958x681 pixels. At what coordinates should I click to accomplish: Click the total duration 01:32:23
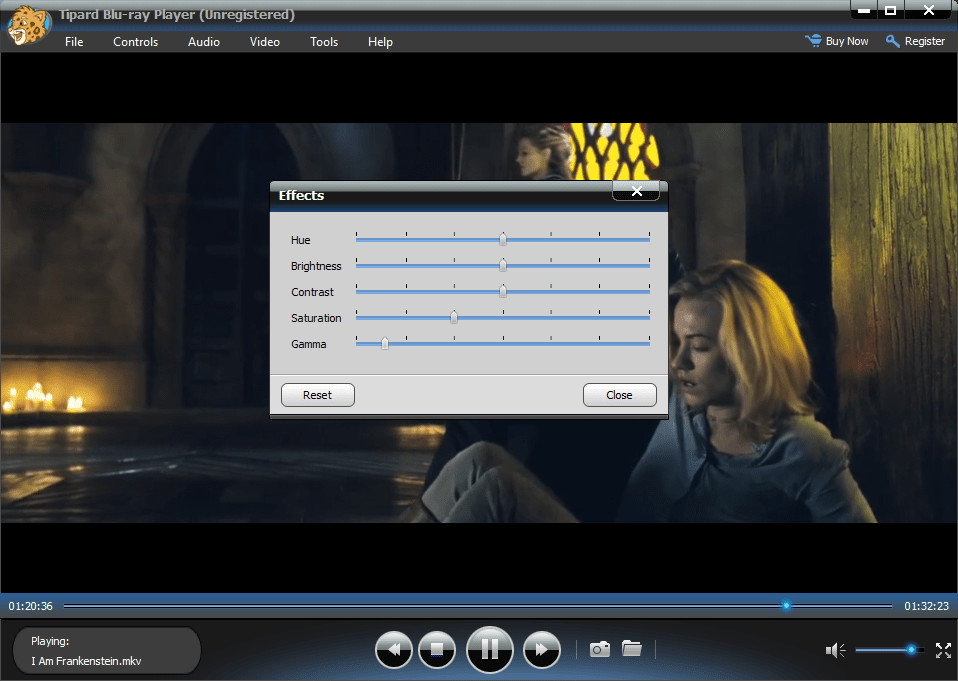point(926,606)
